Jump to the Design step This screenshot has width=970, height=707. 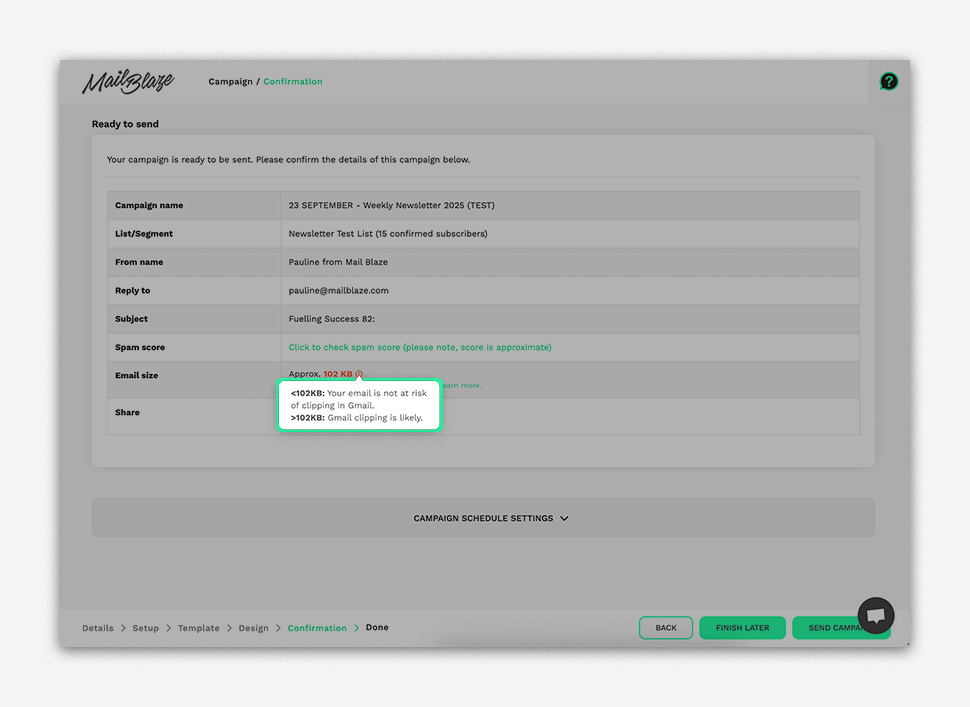(x=253, y=628)
